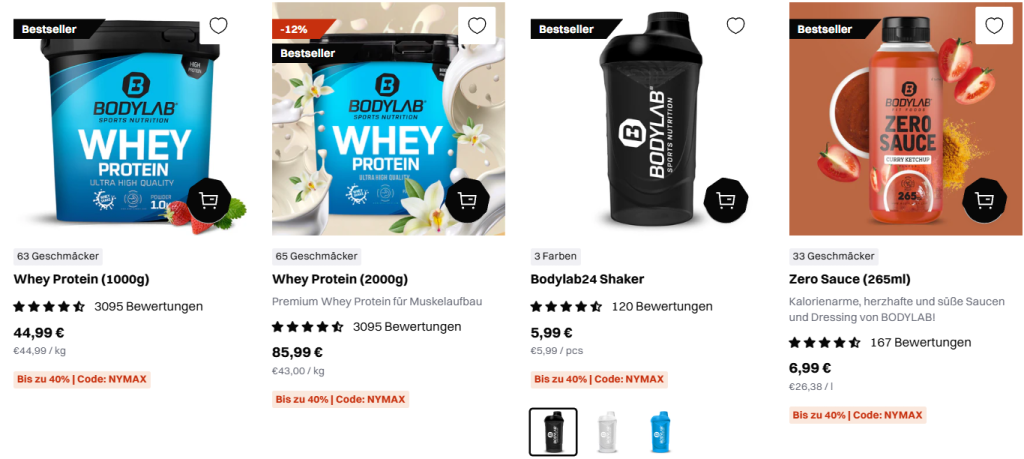Add Whey Protein (1000g) to cart

click(208, 200)
